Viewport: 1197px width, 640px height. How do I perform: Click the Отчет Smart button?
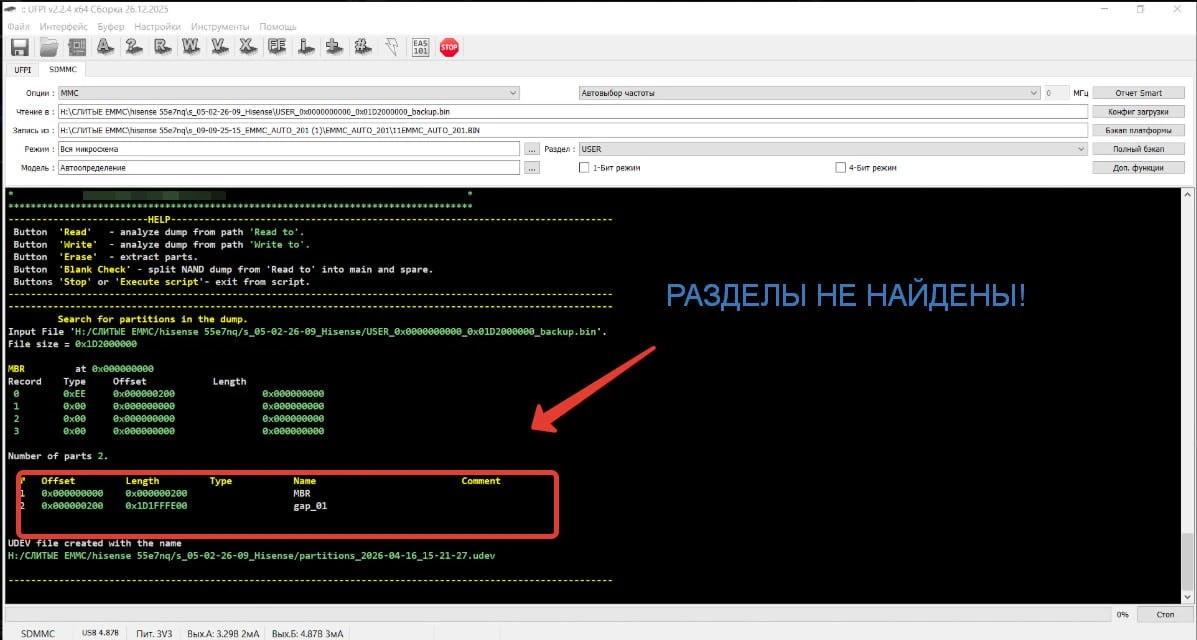coord(1138,93)
